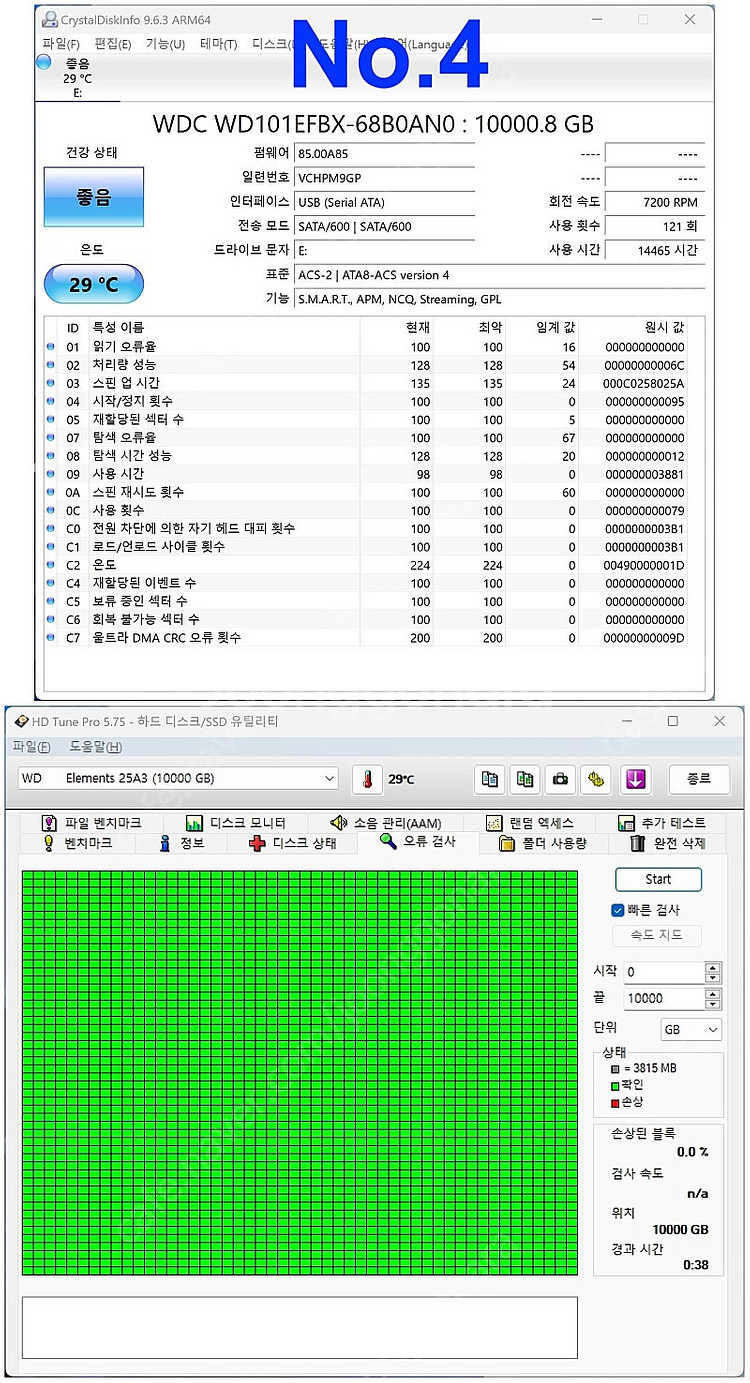Open the 파일(F) menu in CrystalDiskInfo
Viewport: 750px width, 1383px height.
[61, 44]
